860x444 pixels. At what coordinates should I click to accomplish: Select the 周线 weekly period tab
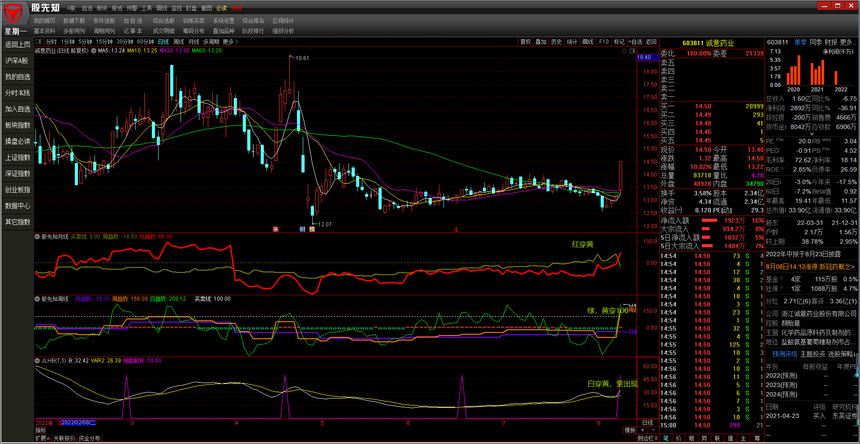pyautogui.click(x=179, y=42)
